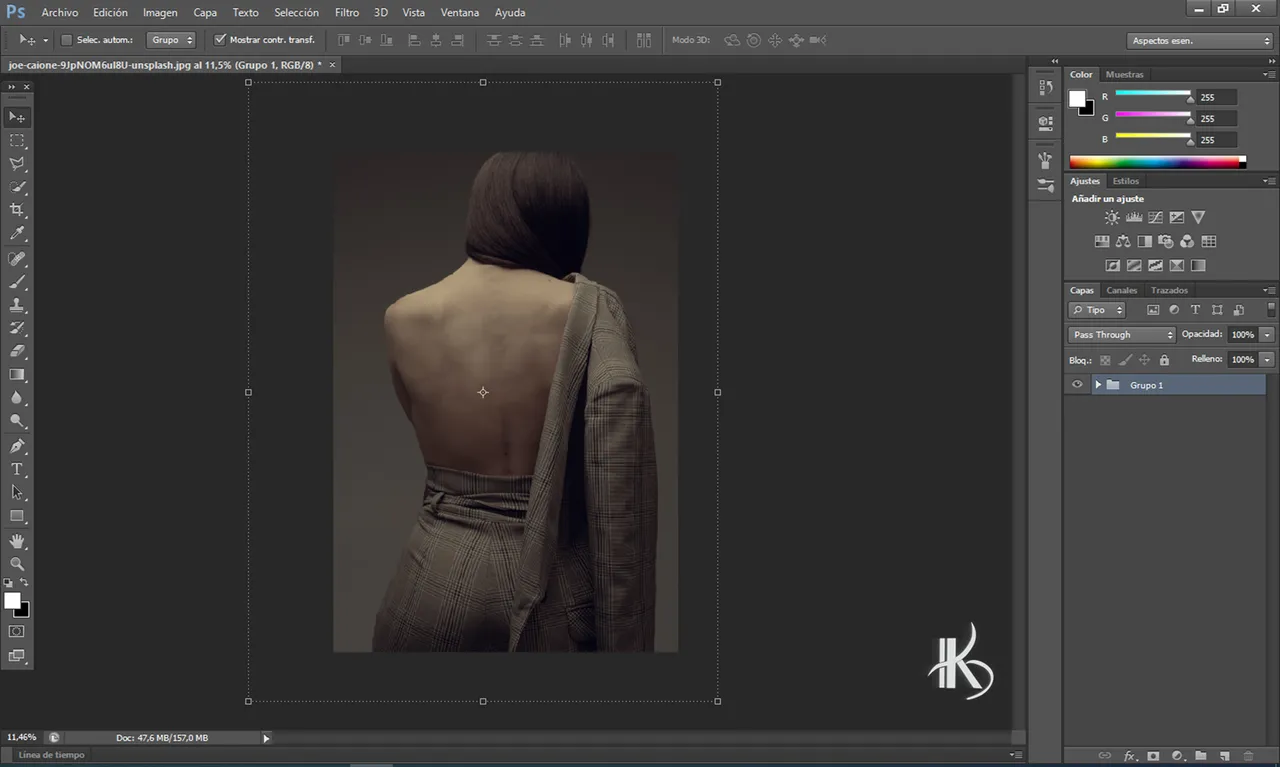Close the joe-caione document tab
The width and height of the screenshot is (1280, 767).
pos(333,65)
